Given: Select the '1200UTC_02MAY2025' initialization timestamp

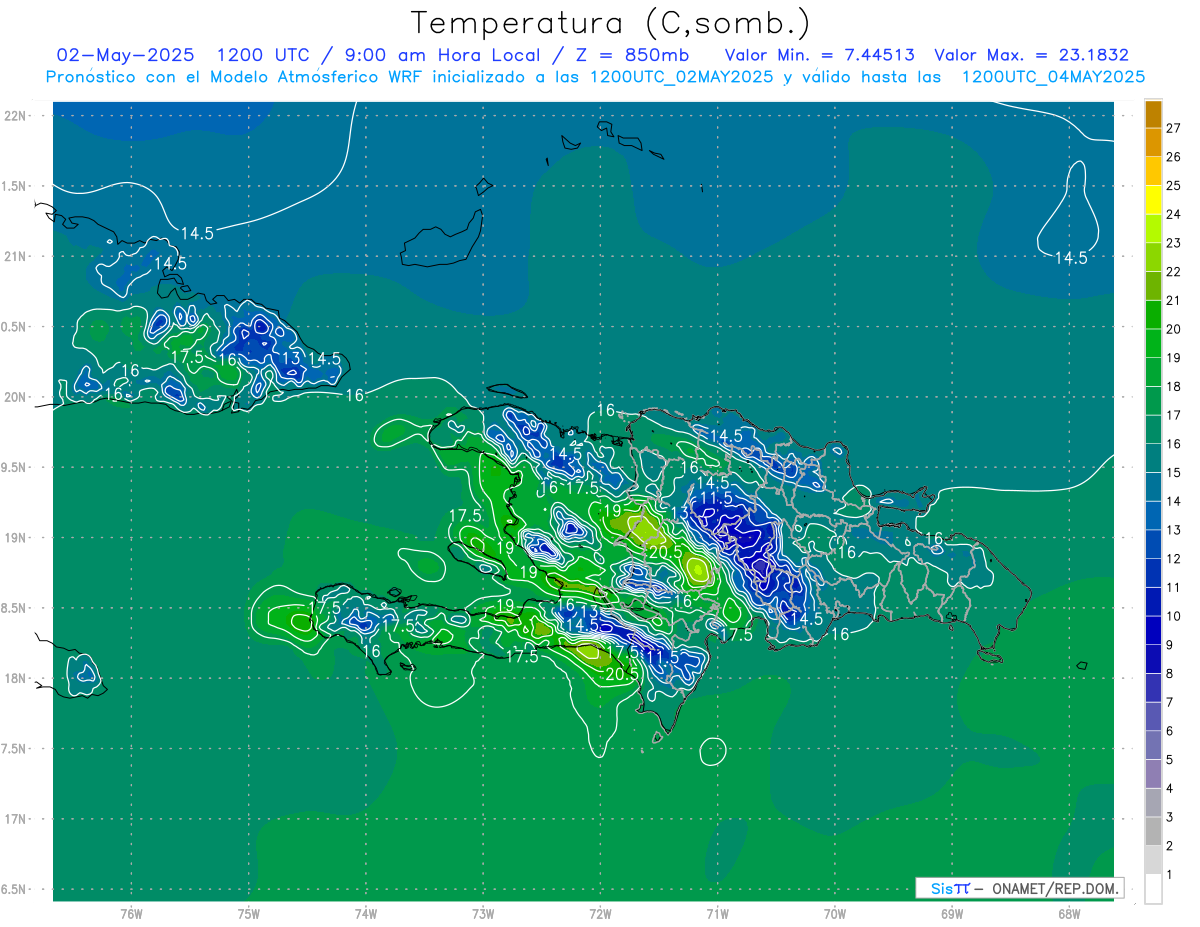Looking at the screenshot, I should 681,77.
